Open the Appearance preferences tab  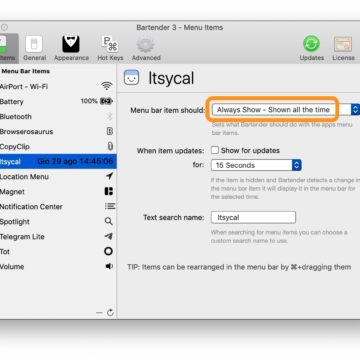[71, 49]
